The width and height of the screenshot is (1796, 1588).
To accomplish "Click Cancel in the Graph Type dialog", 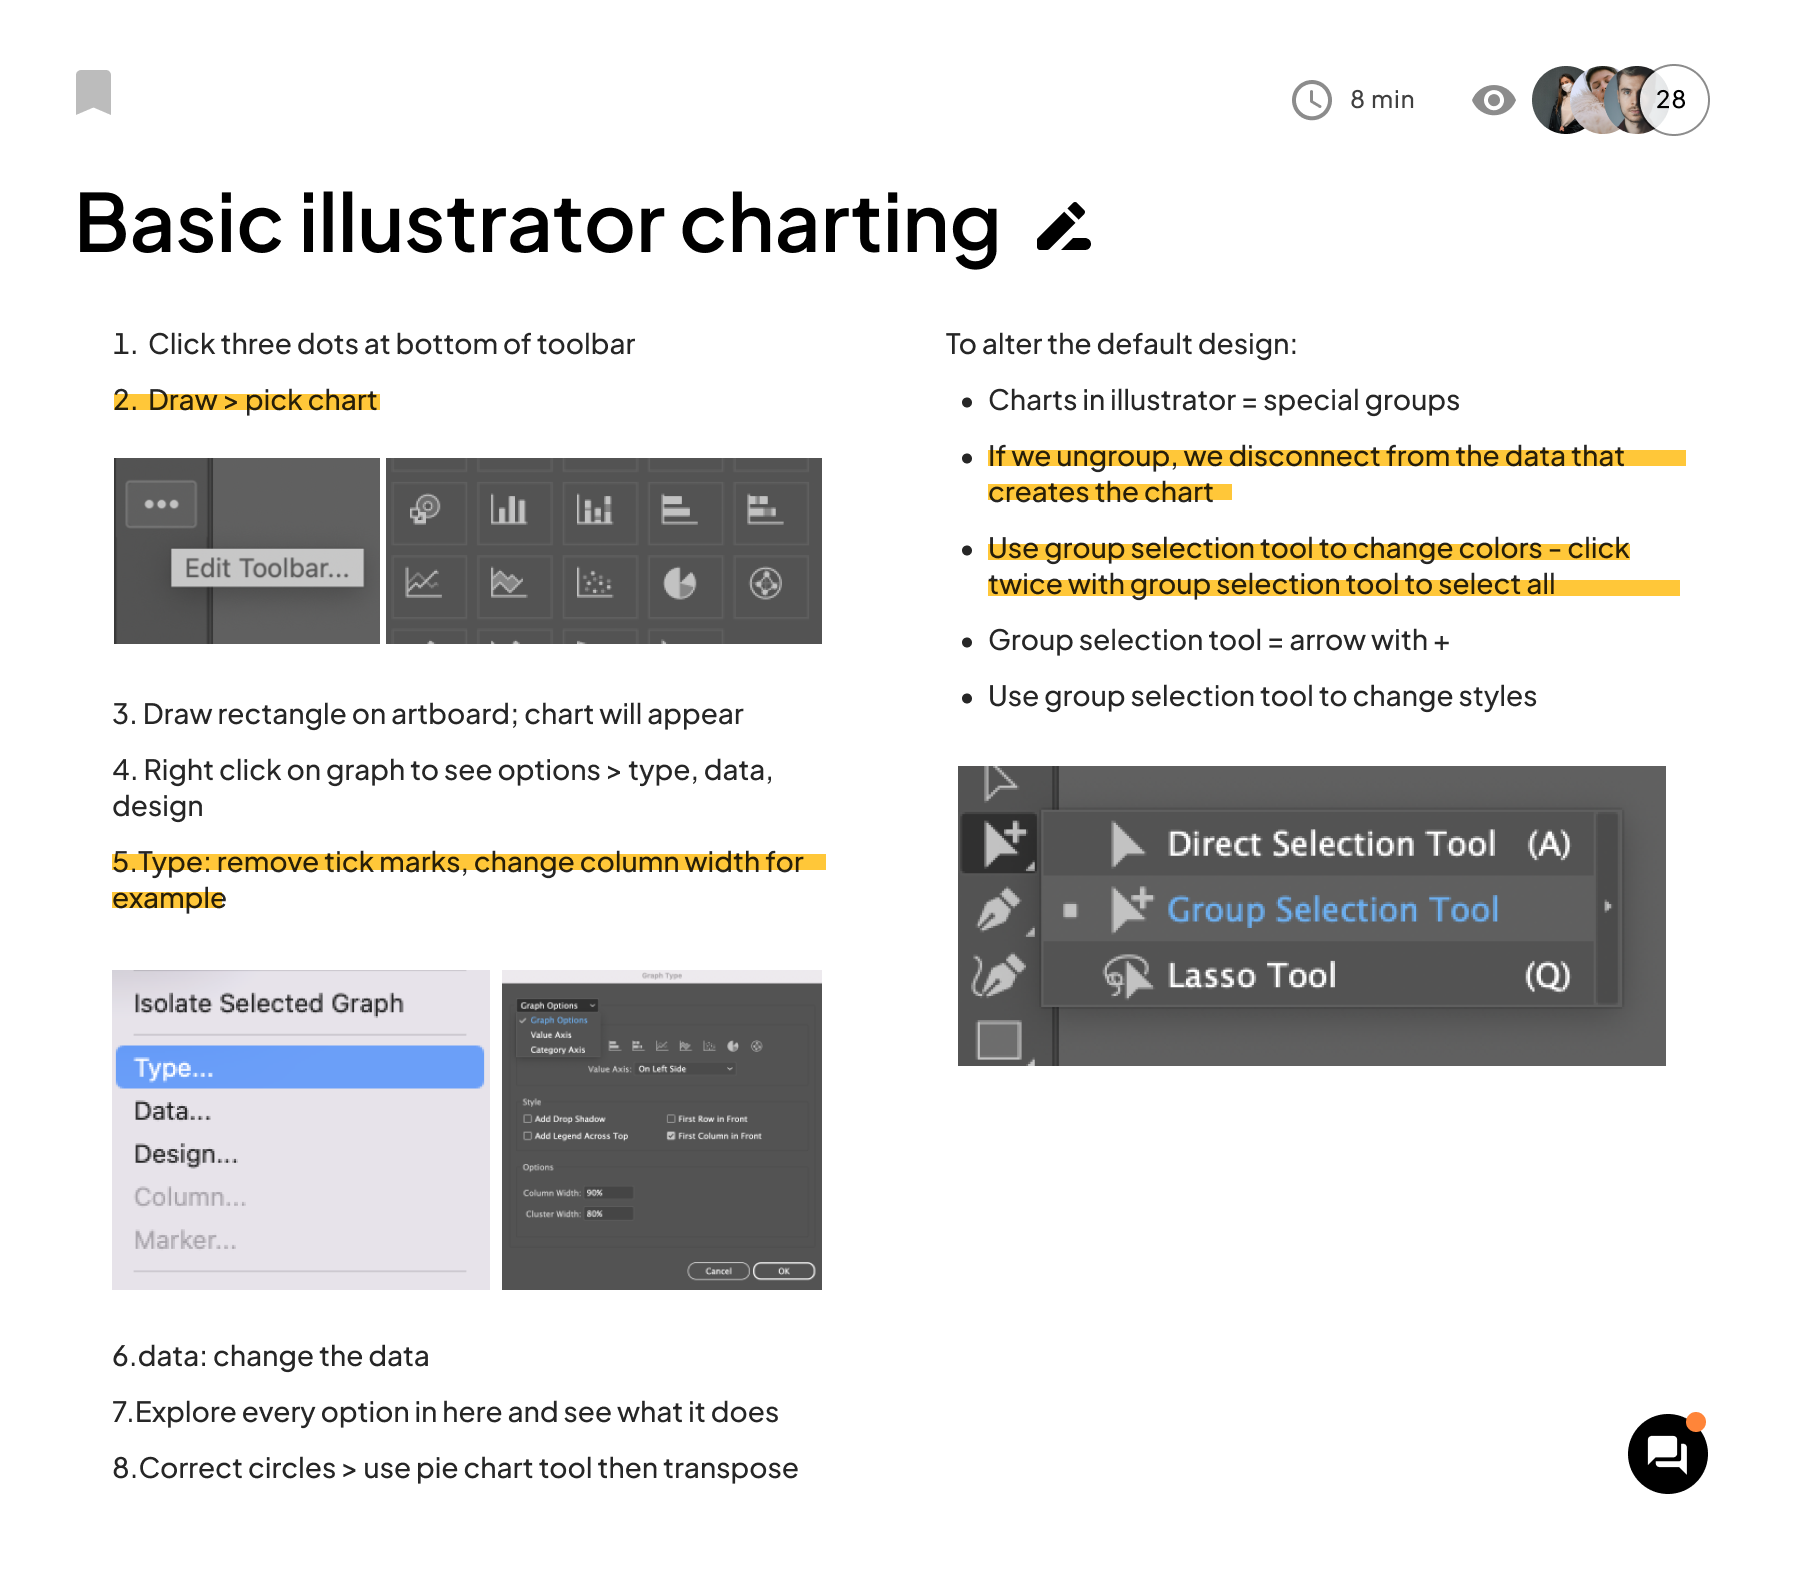I will click(x=719, y=1271).
